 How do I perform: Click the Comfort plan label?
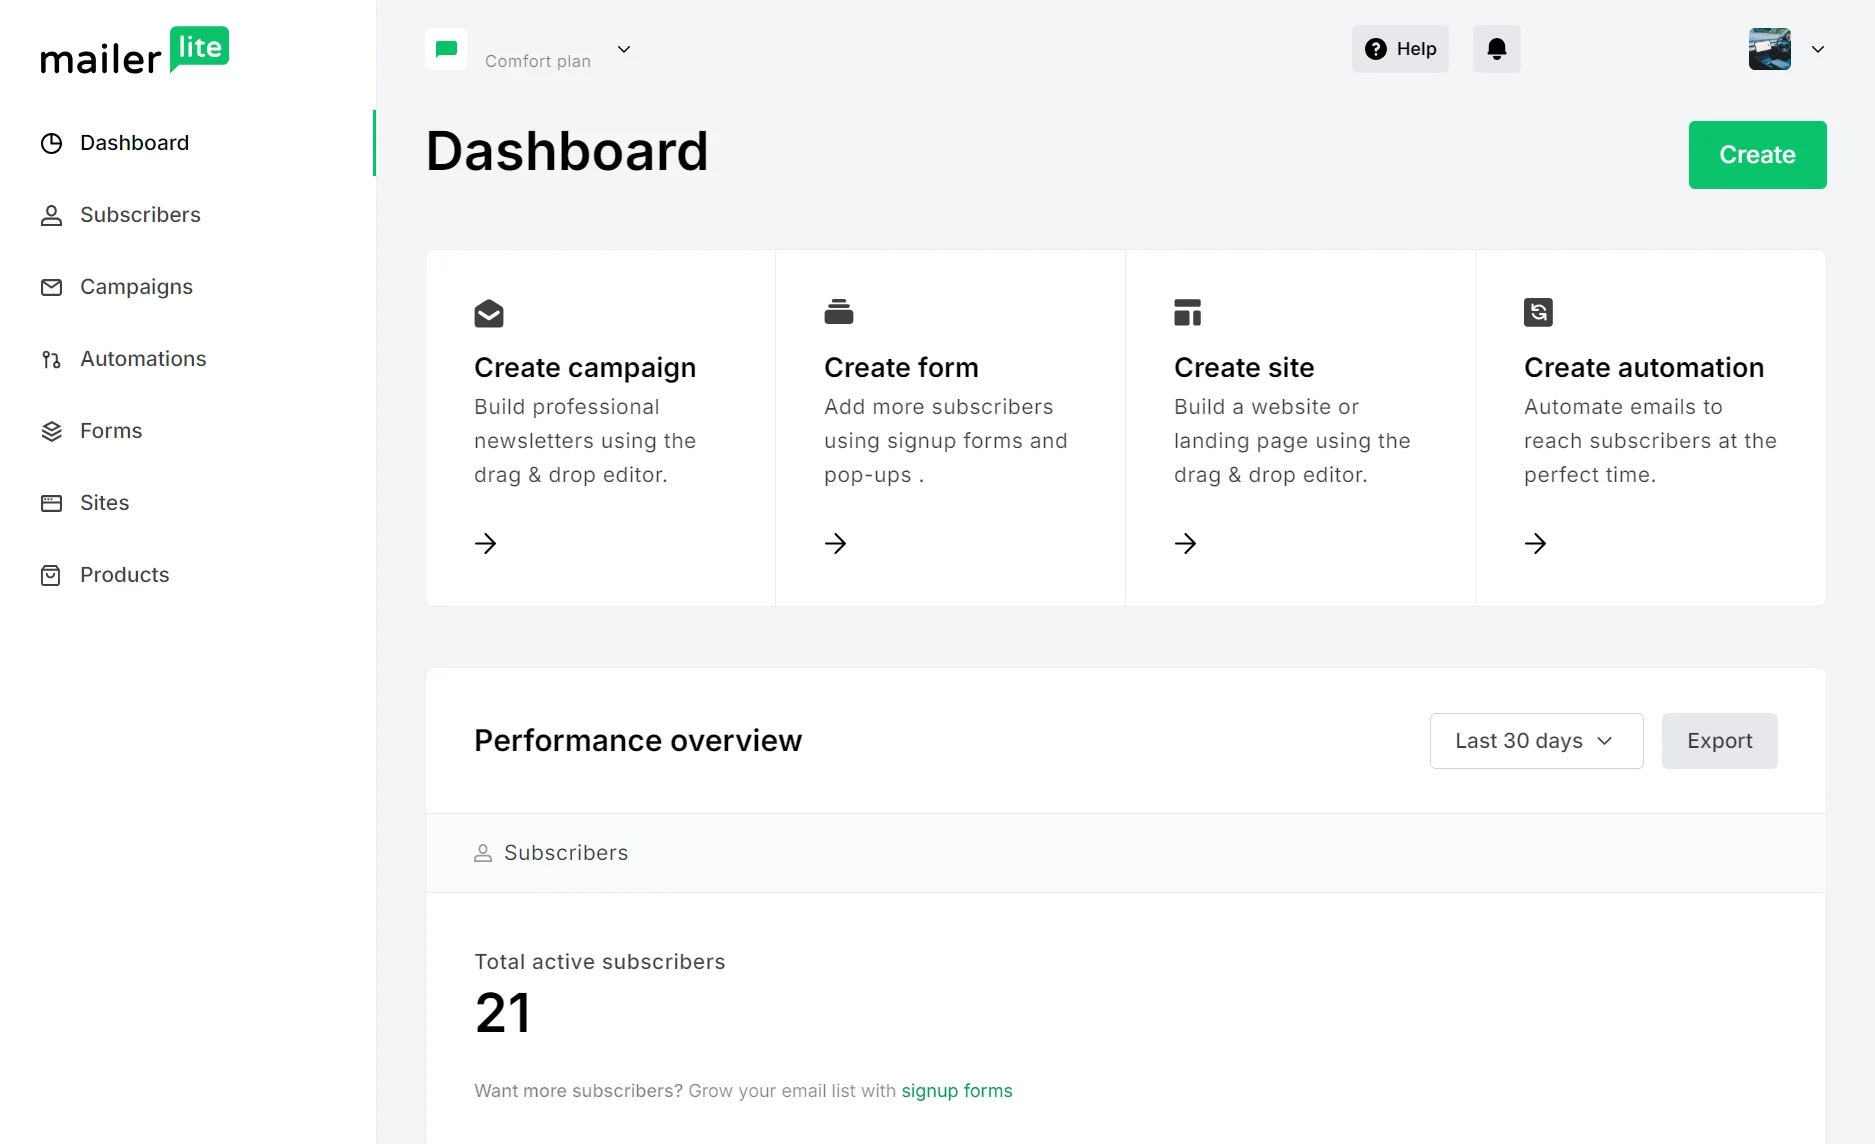click(x=538, y=61)
